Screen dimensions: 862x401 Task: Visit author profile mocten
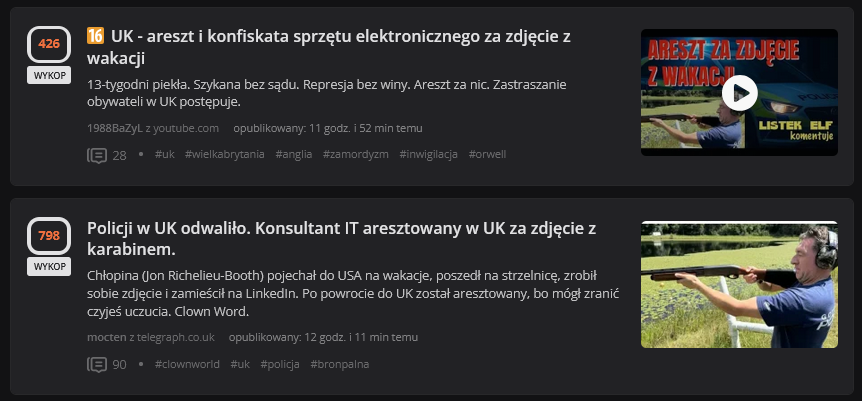(107, 337)
